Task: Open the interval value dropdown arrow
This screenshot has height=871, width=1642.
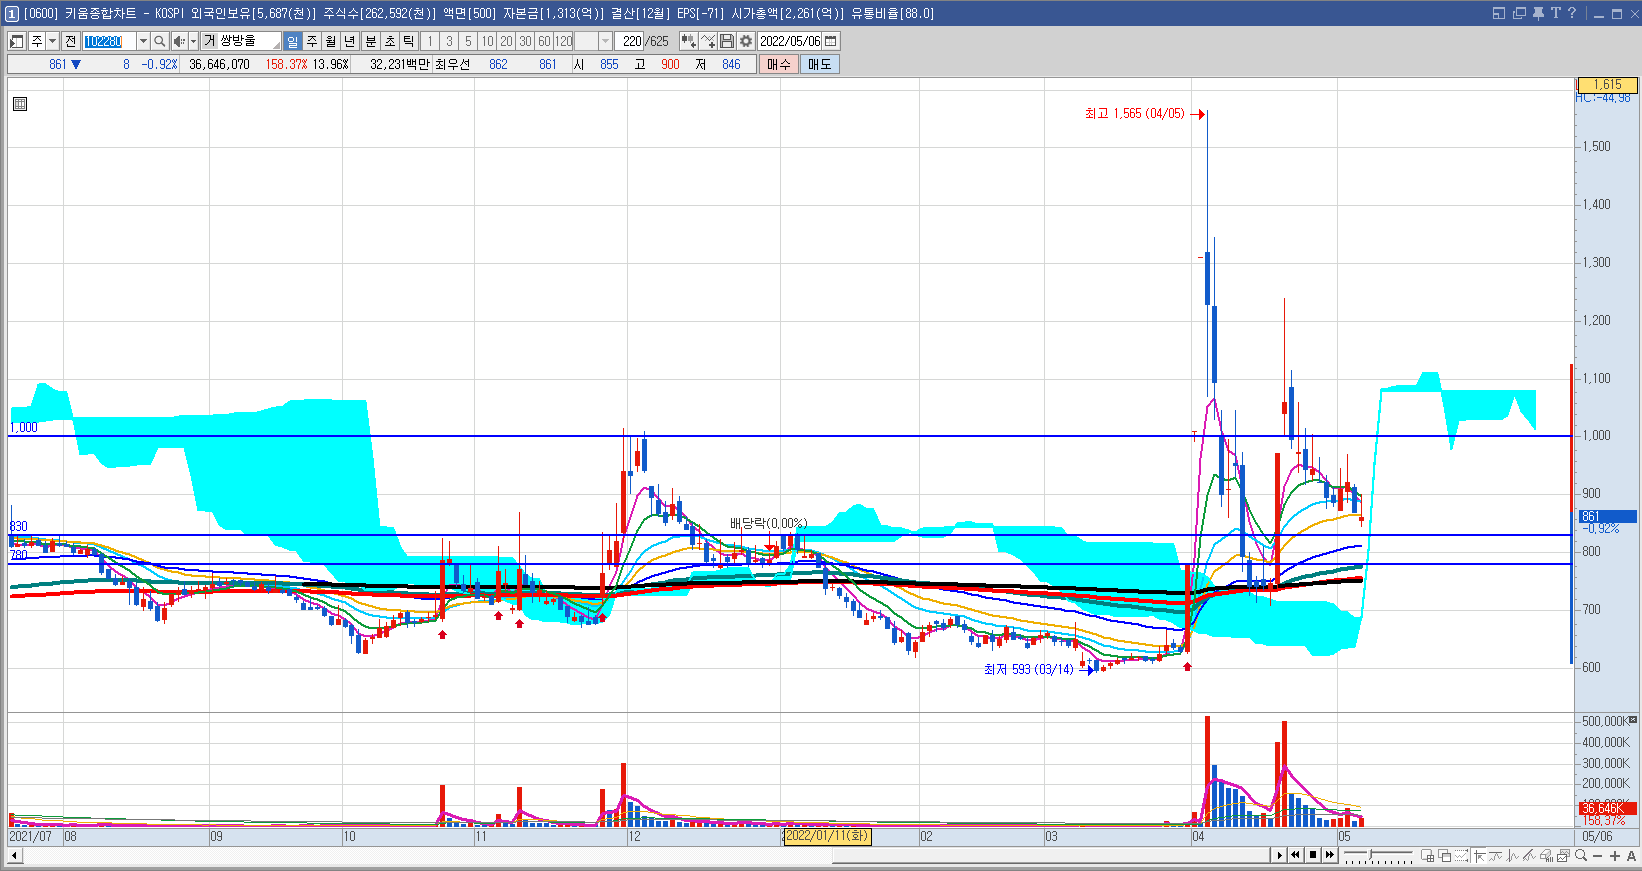Action: coord(605,41)
